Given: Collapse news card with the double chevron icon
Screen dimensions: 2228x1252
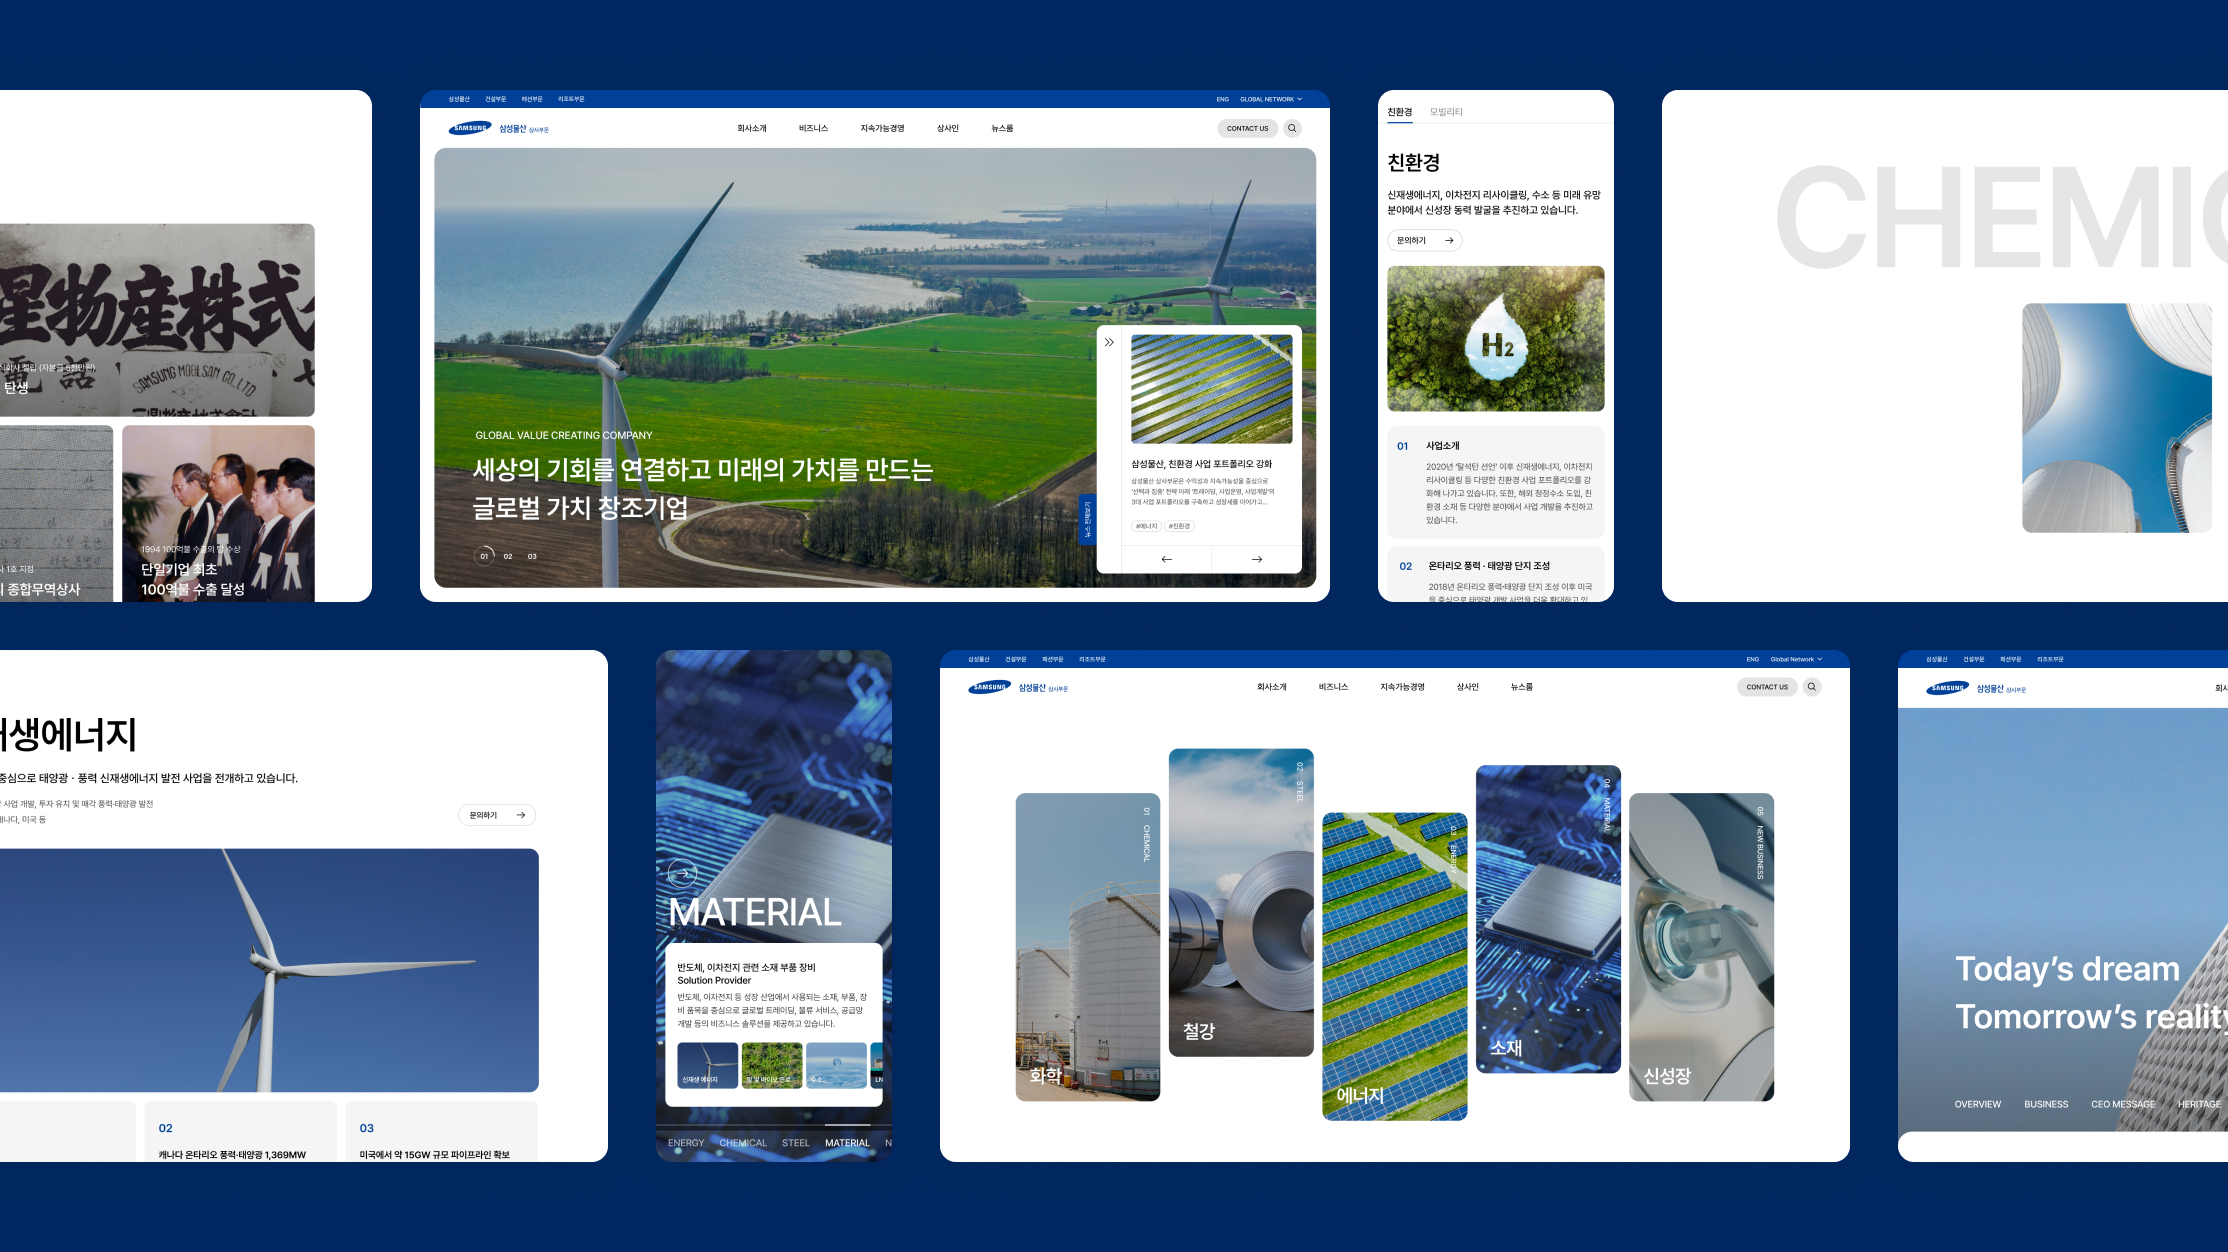Looking at the screenshot, I should [1109, 342].
